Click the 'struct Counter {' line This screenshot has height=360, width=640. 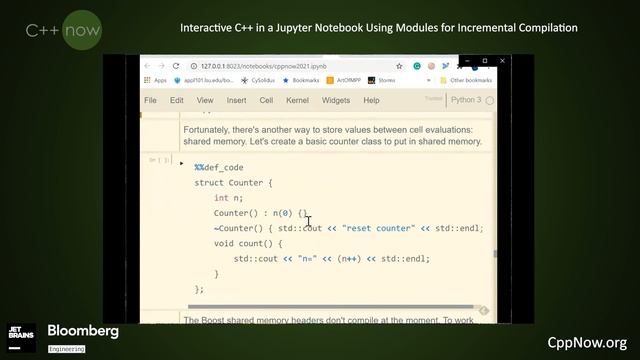pos(233,183)
